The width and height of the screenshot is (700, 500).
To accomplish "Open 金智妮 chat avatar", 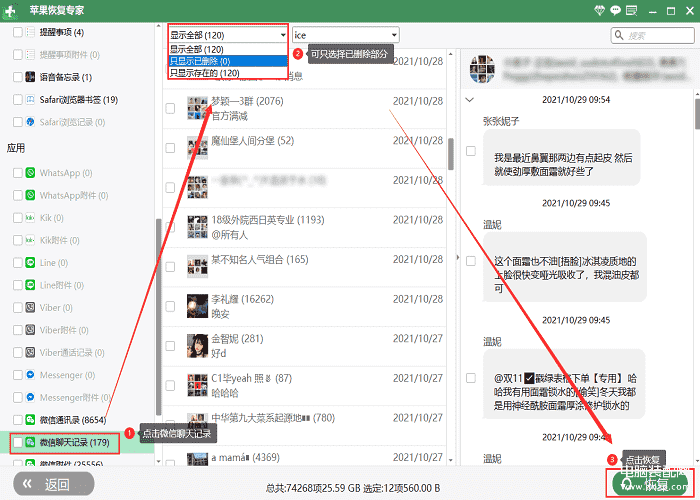I will click(197, 346).
